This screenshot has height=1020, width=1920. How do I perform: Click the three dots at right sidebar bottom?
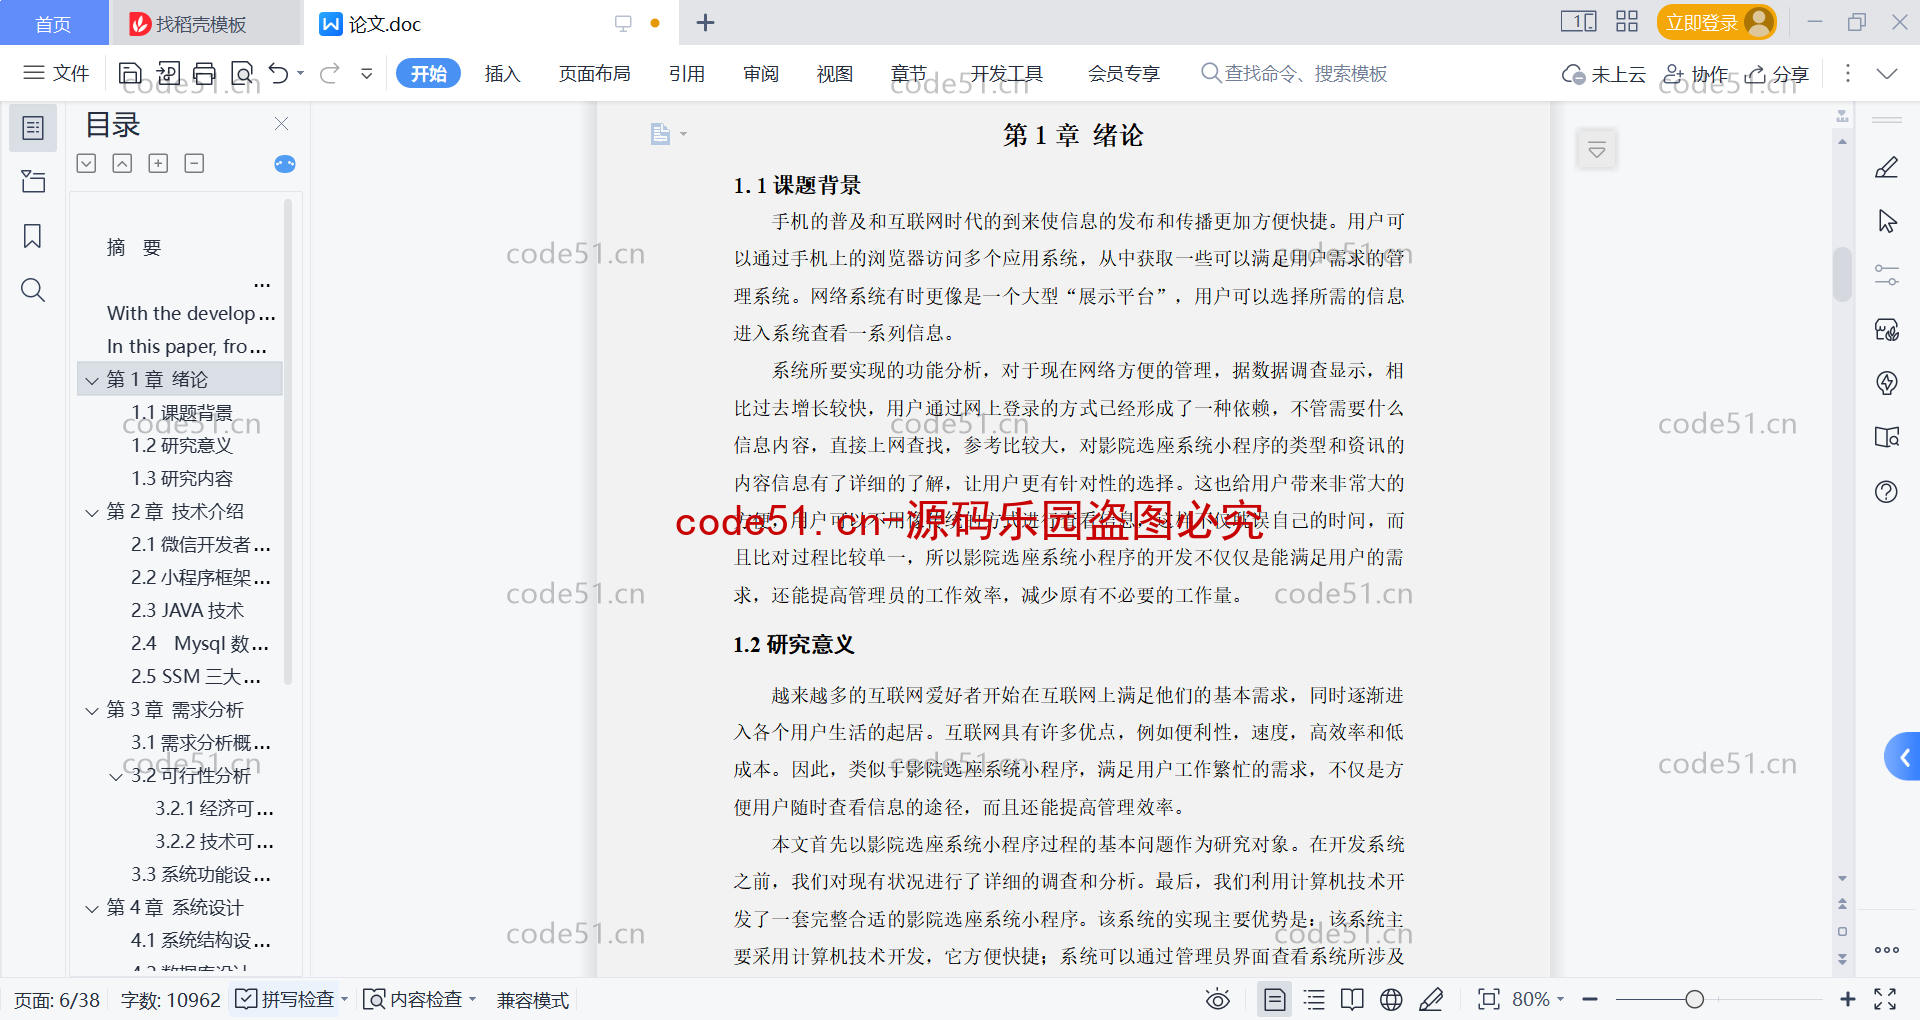(x=1887, y=950)
